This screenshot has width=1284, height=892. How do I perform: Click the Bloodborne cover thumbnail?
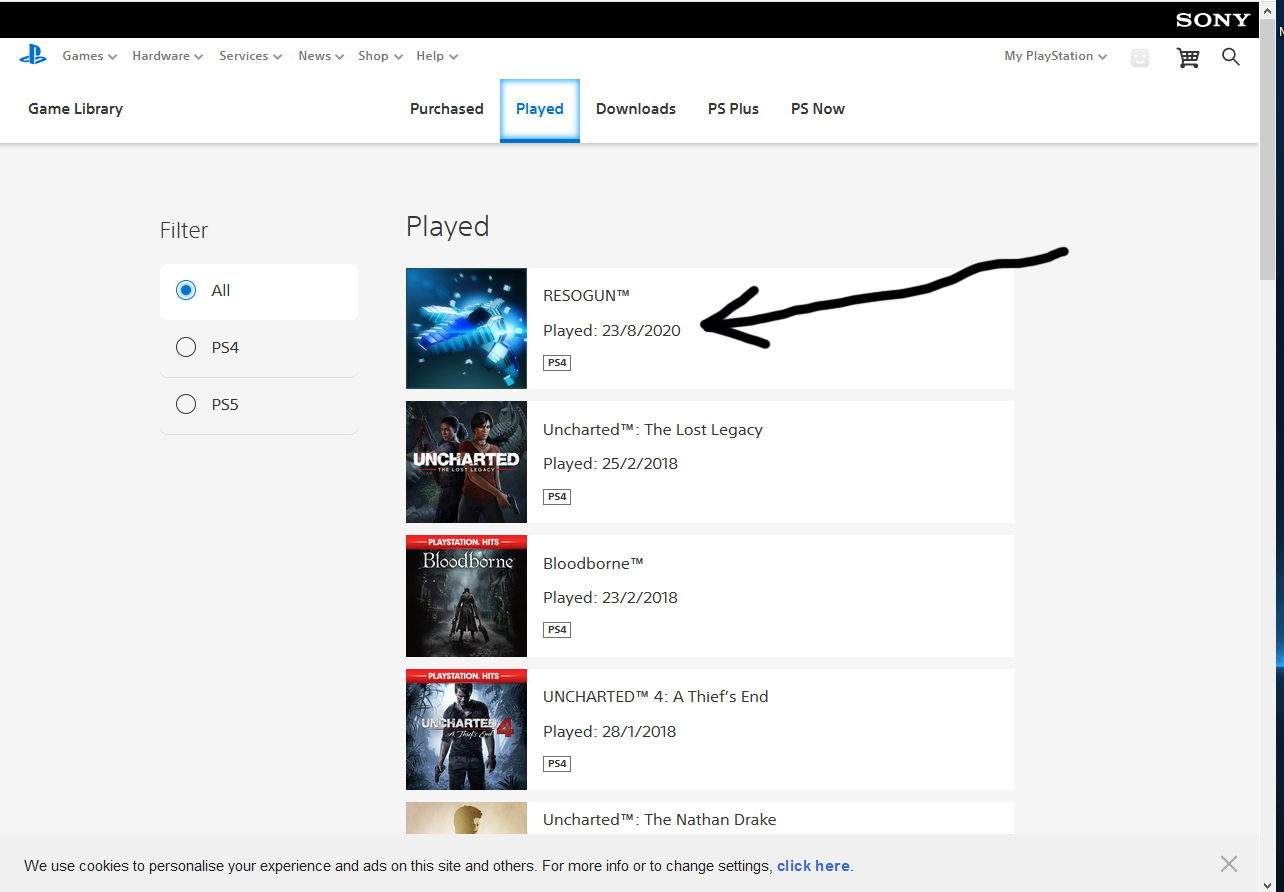click(x=466, y=596)
